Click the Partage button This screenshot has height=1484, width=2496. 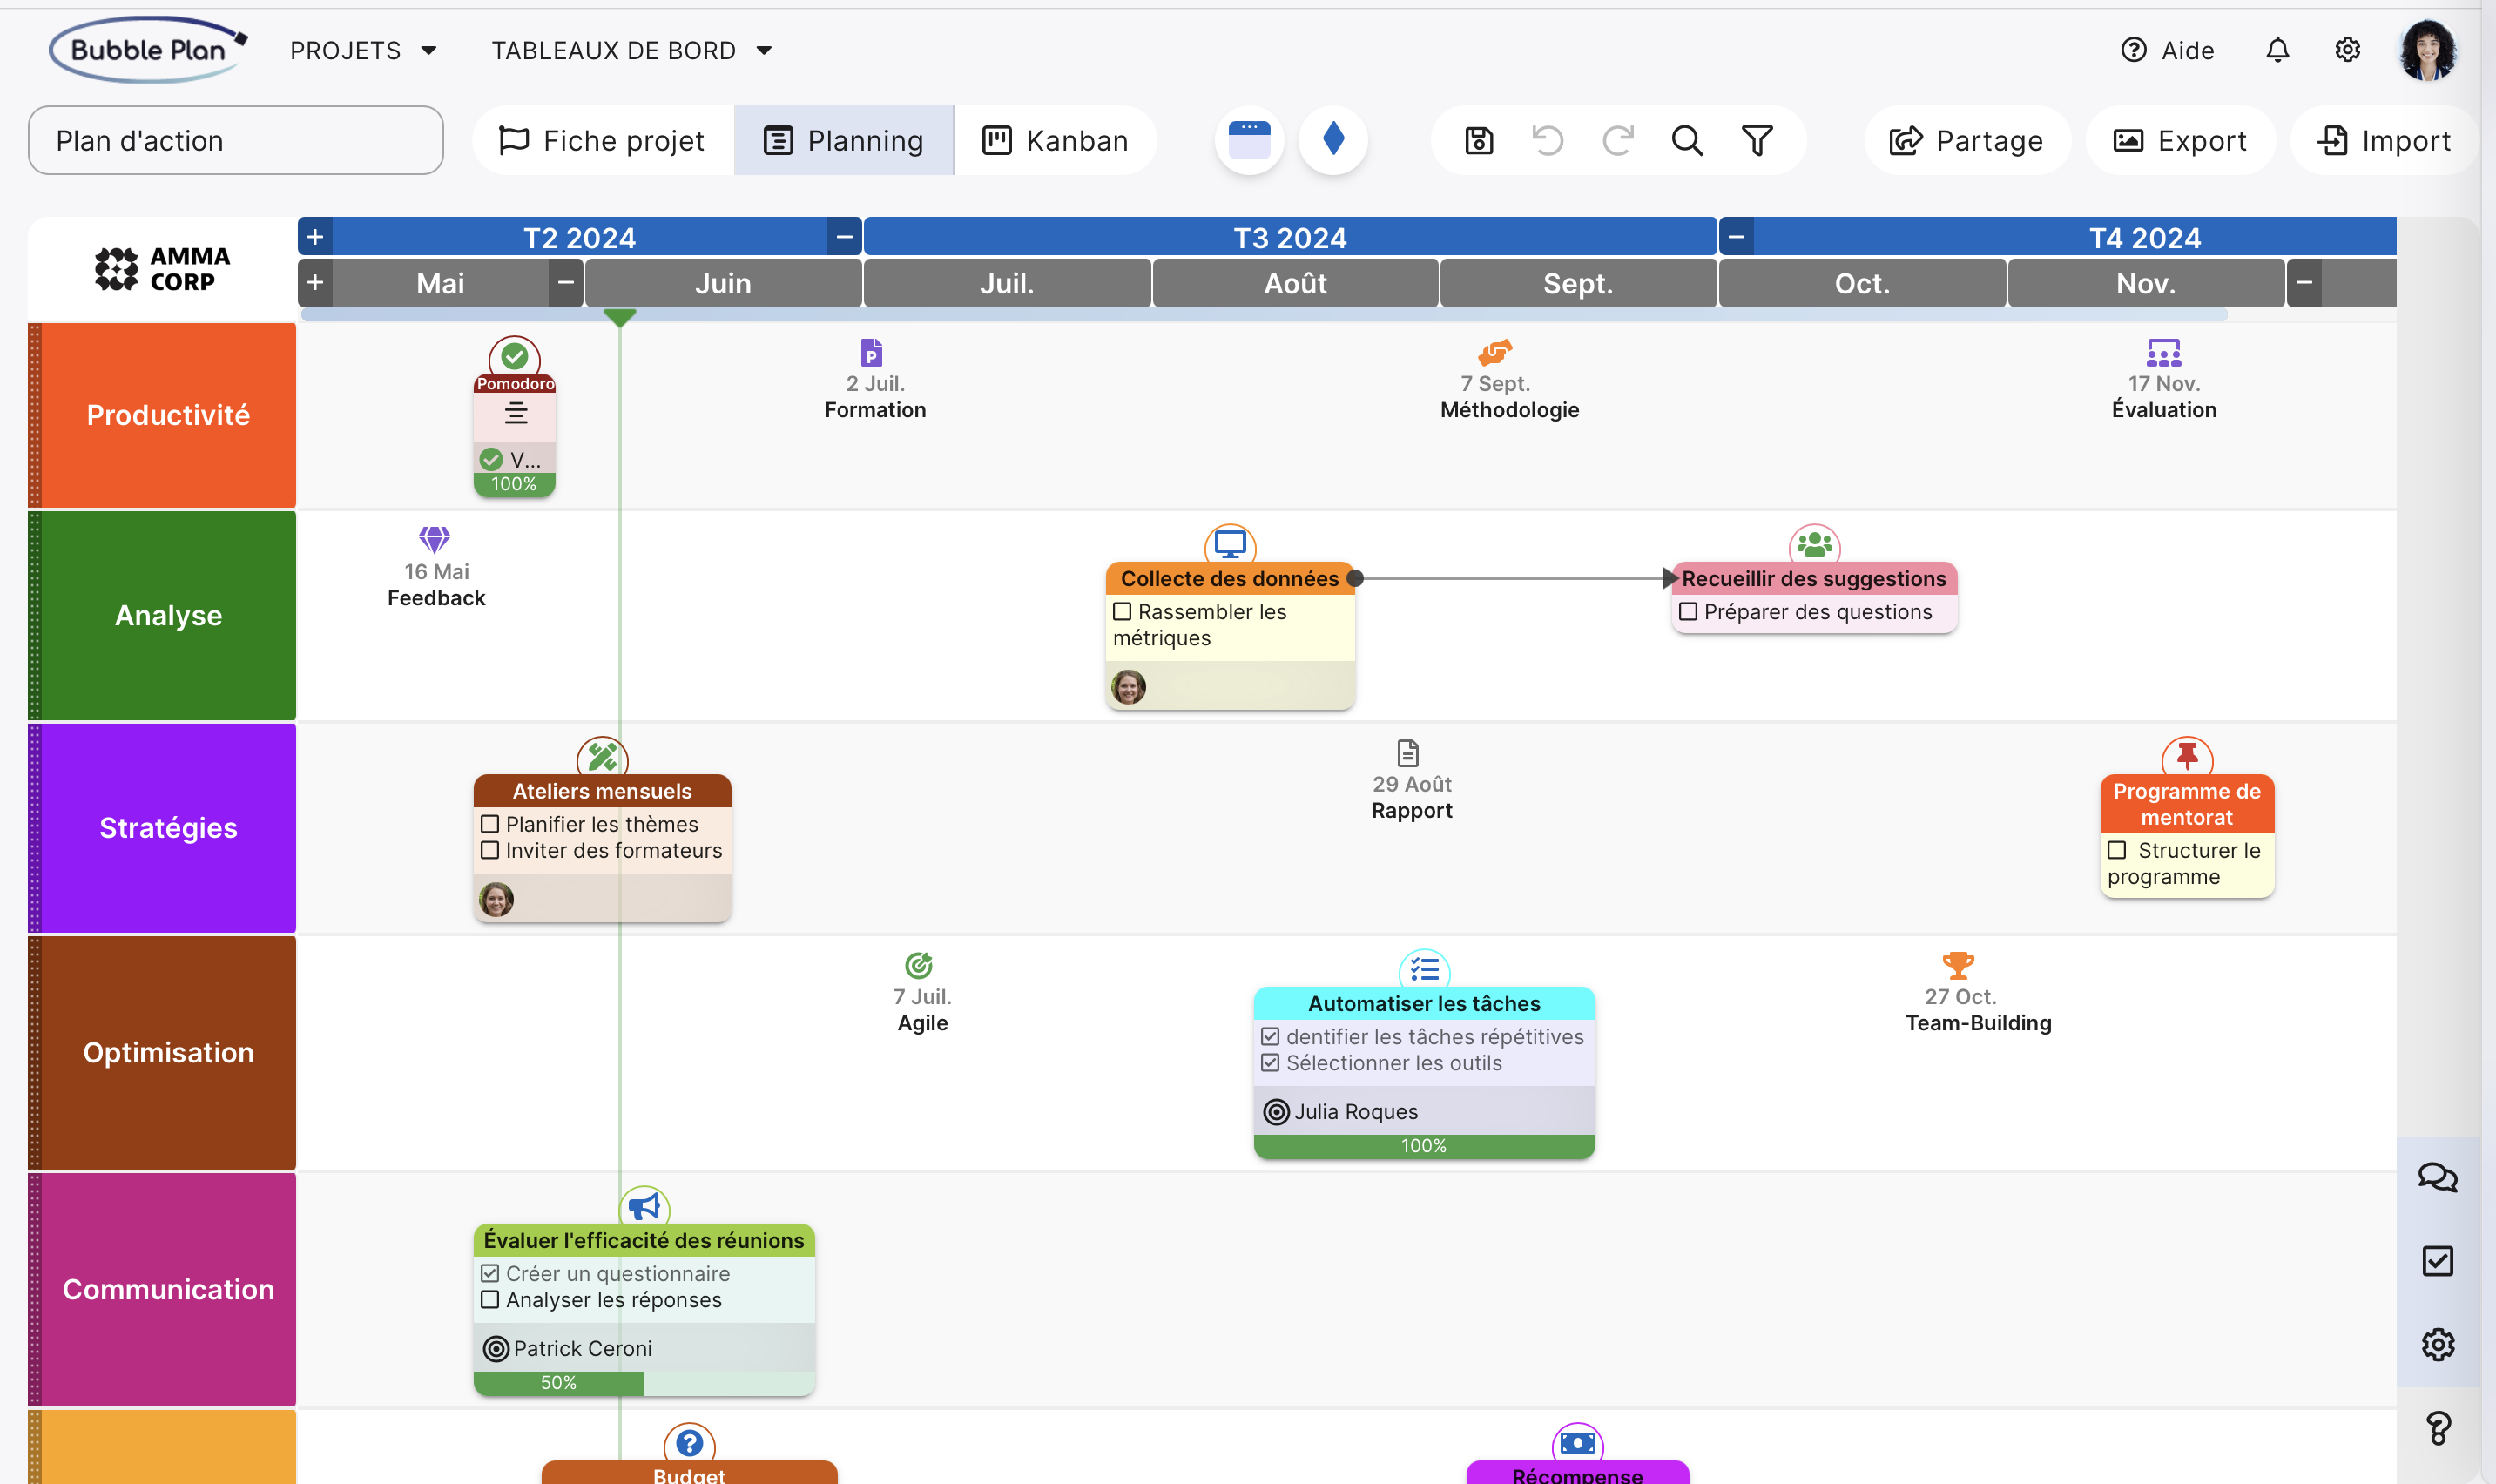pos(1967,141)
